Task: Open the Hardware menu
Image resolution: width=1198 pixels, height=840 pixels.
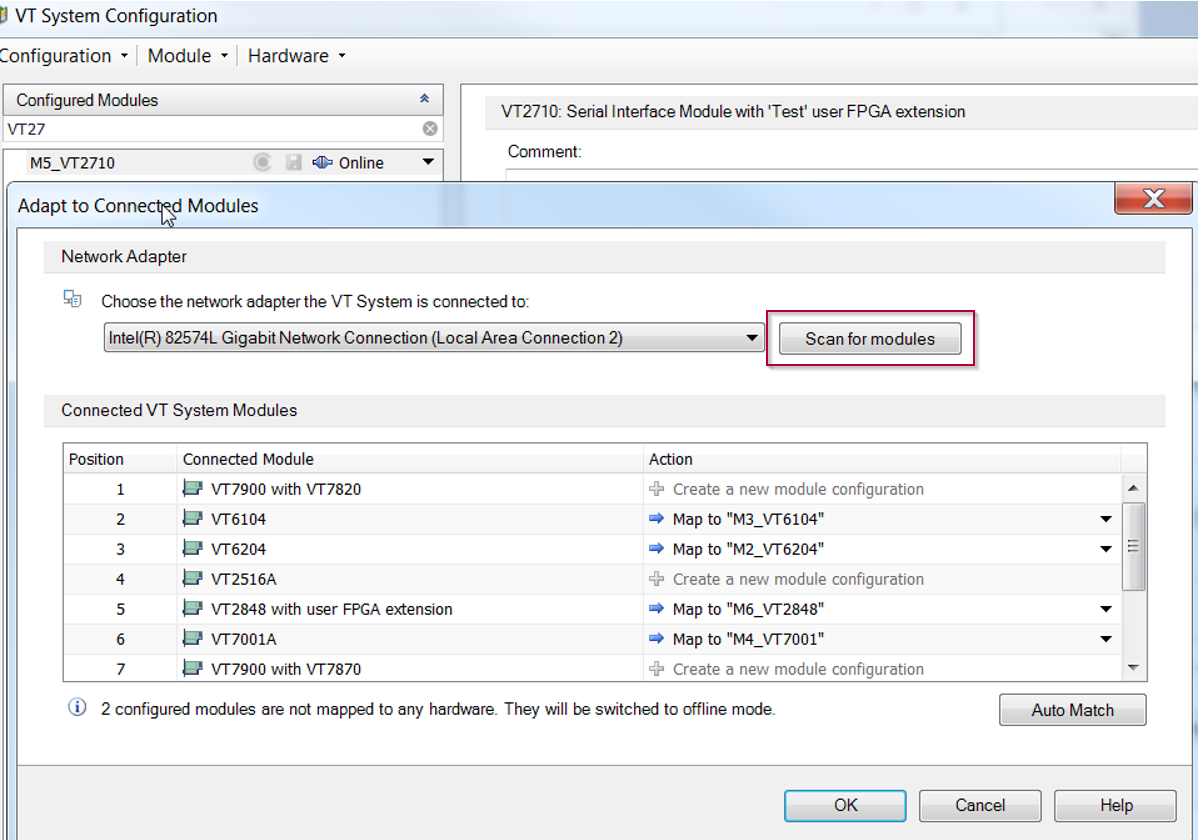Action: pos(296,56)
